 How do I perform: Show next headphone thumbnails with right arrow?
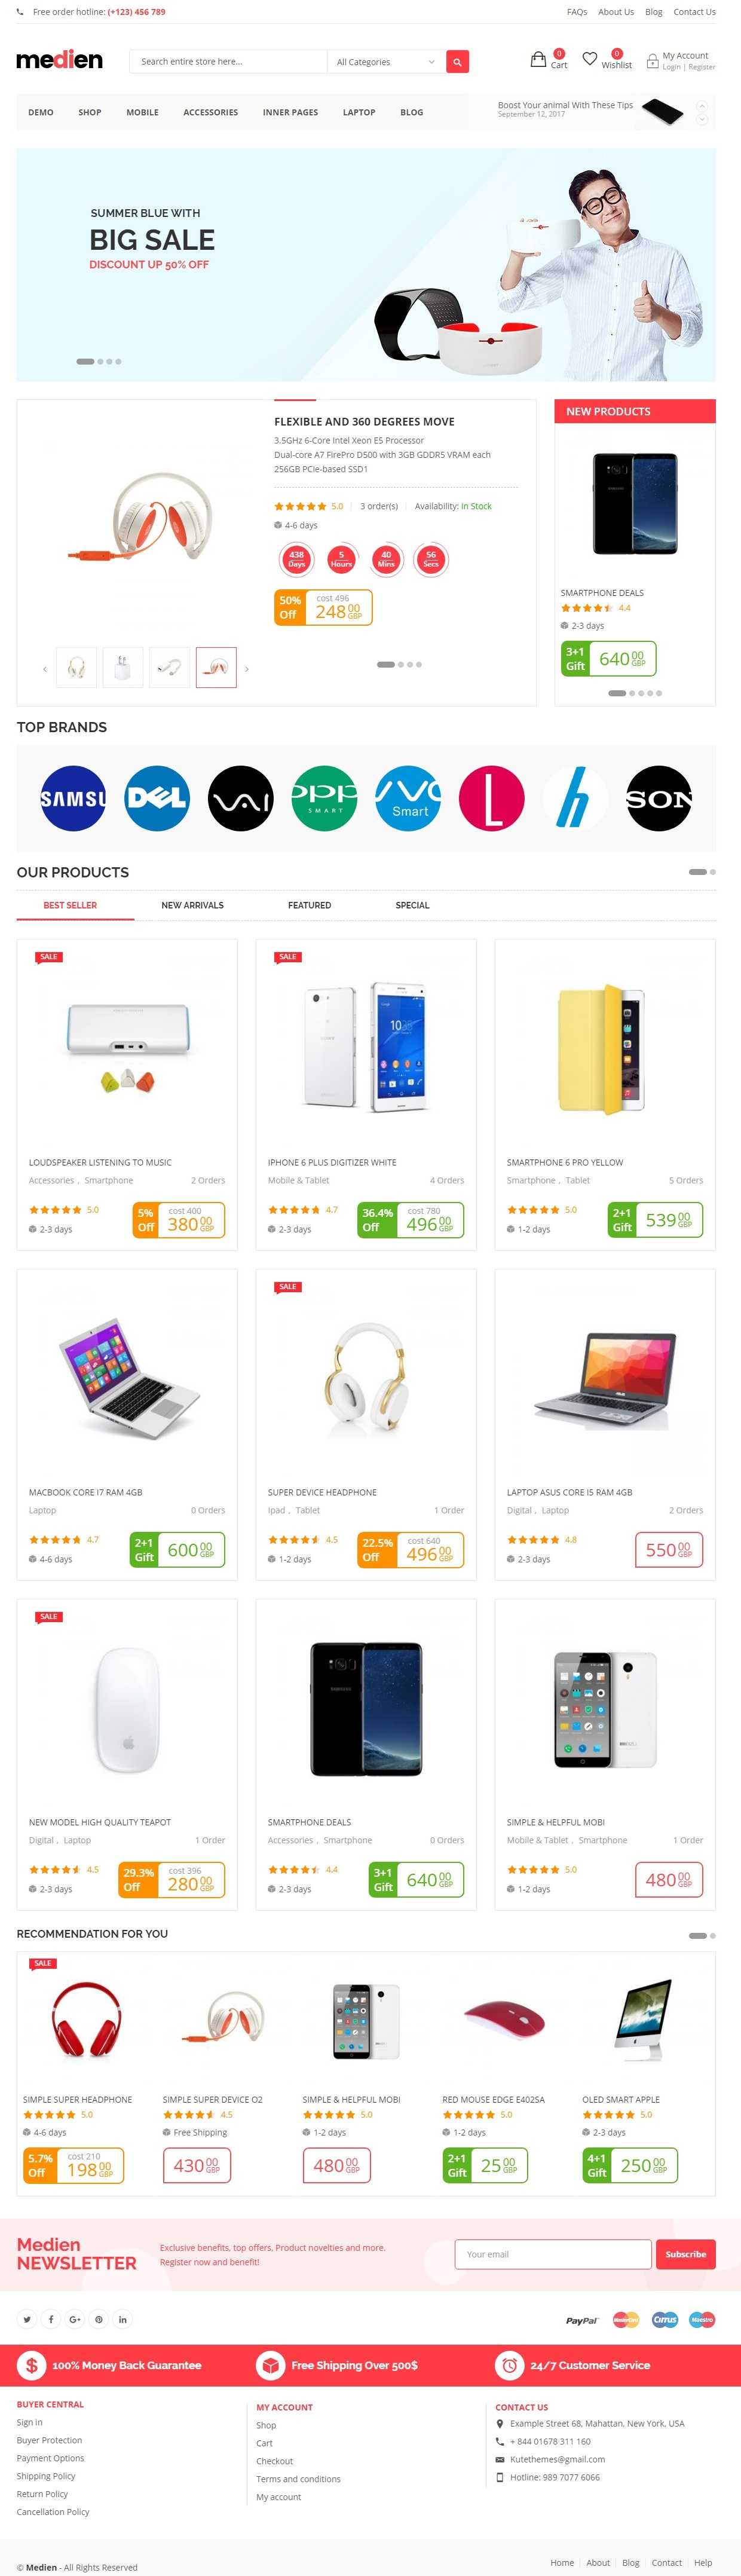tap(247, 669)
